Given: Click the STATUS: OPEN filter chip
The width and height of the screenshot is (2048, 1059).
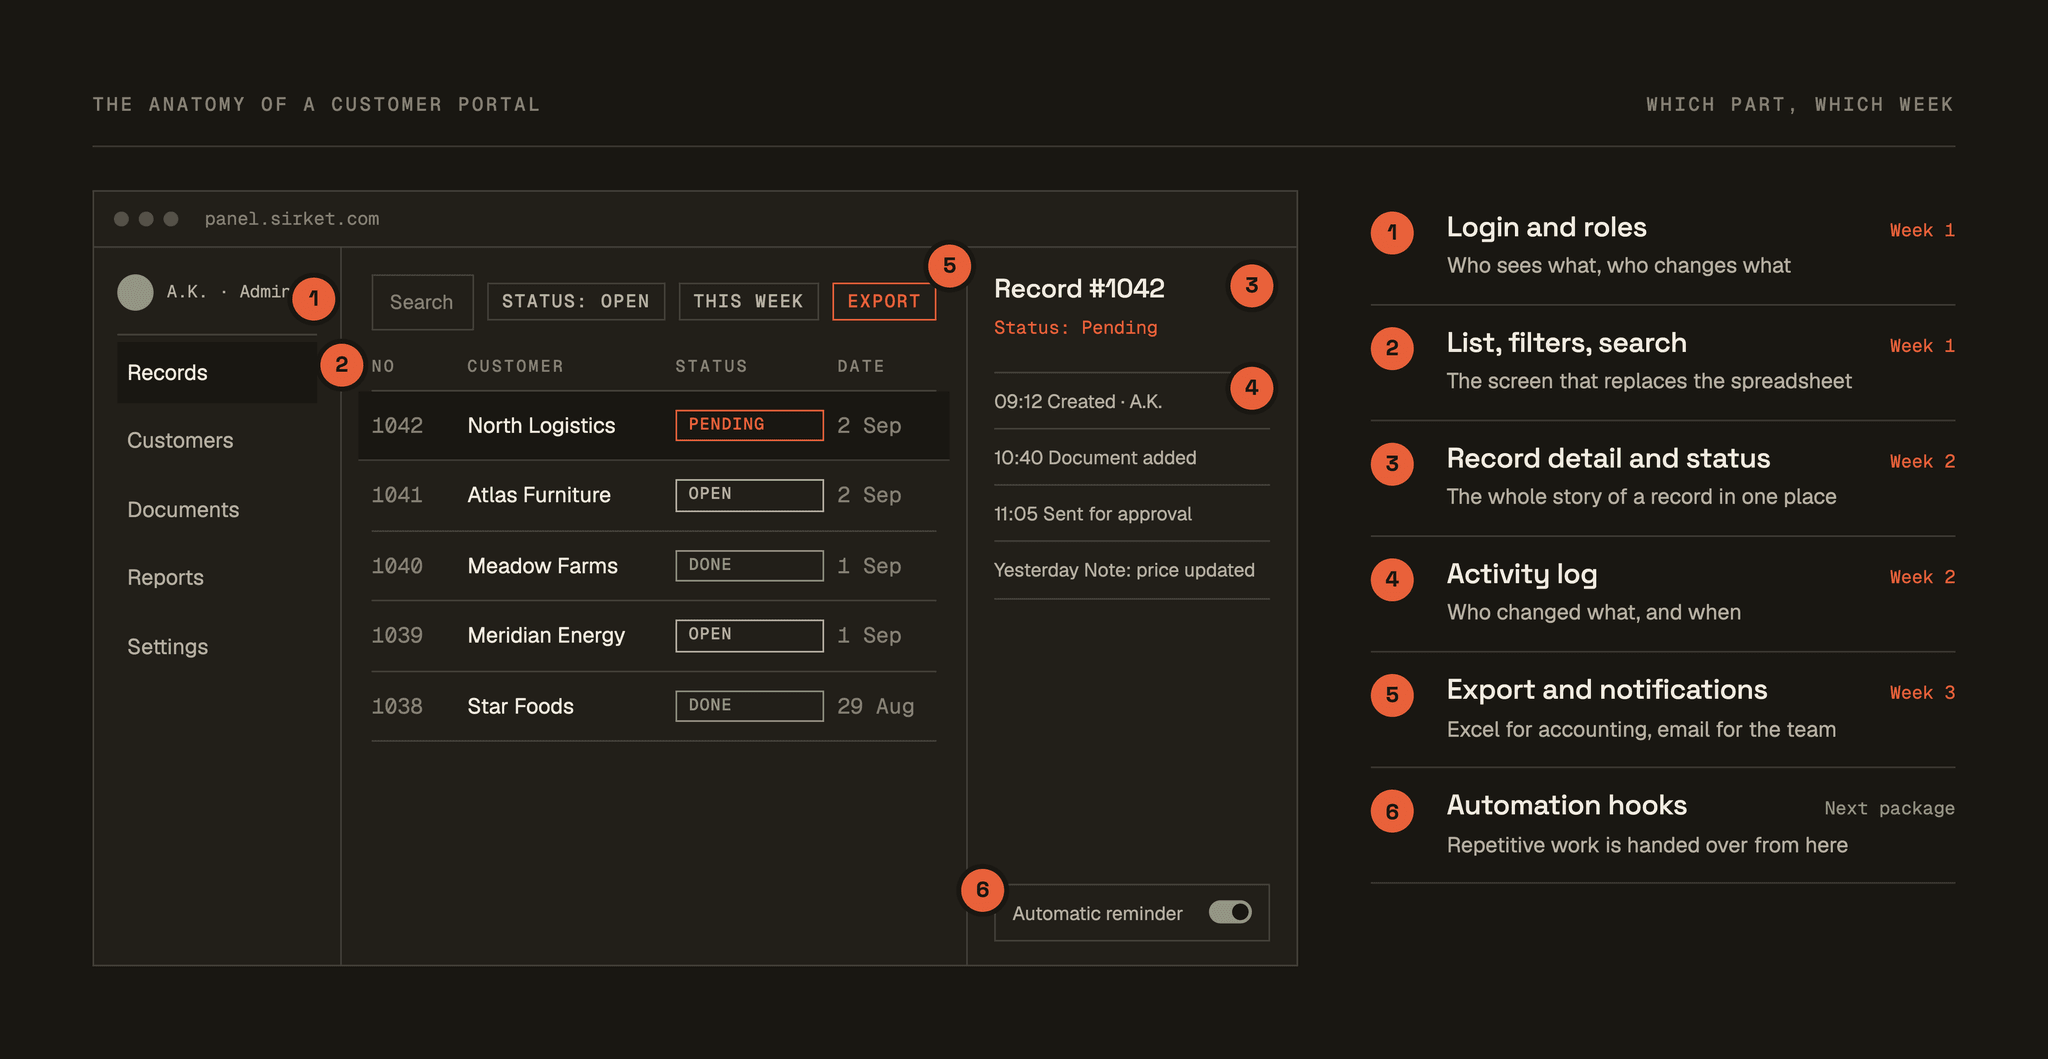Looking at the screenshot, I should [576, 301].
